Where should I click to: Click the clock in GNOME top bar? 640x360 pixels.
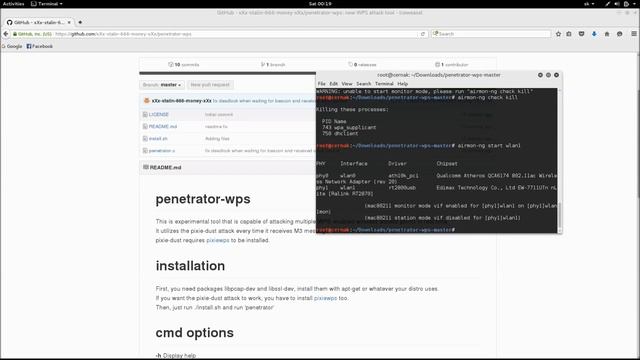click(x=320, y=4)
